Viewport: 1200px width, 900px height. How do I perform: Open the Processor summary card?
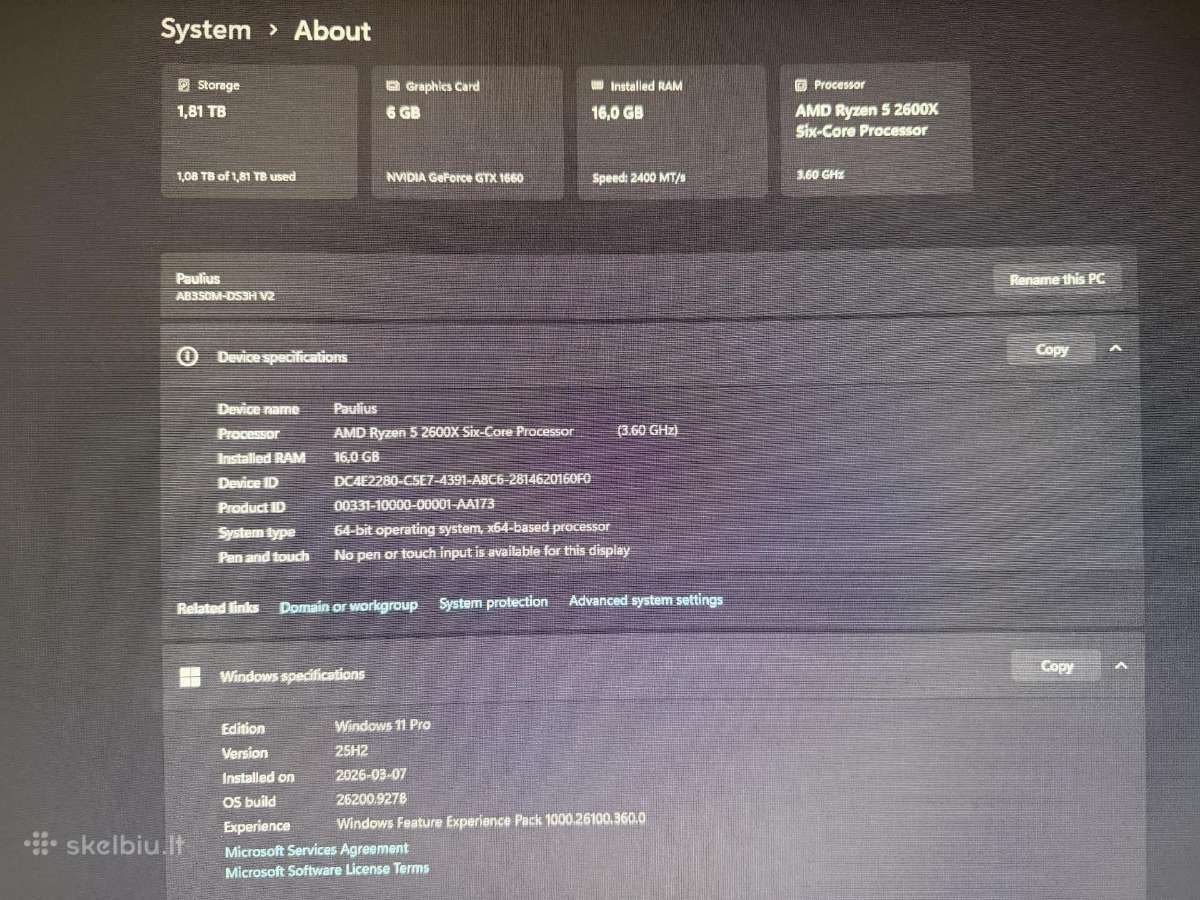tap(876, 128)
